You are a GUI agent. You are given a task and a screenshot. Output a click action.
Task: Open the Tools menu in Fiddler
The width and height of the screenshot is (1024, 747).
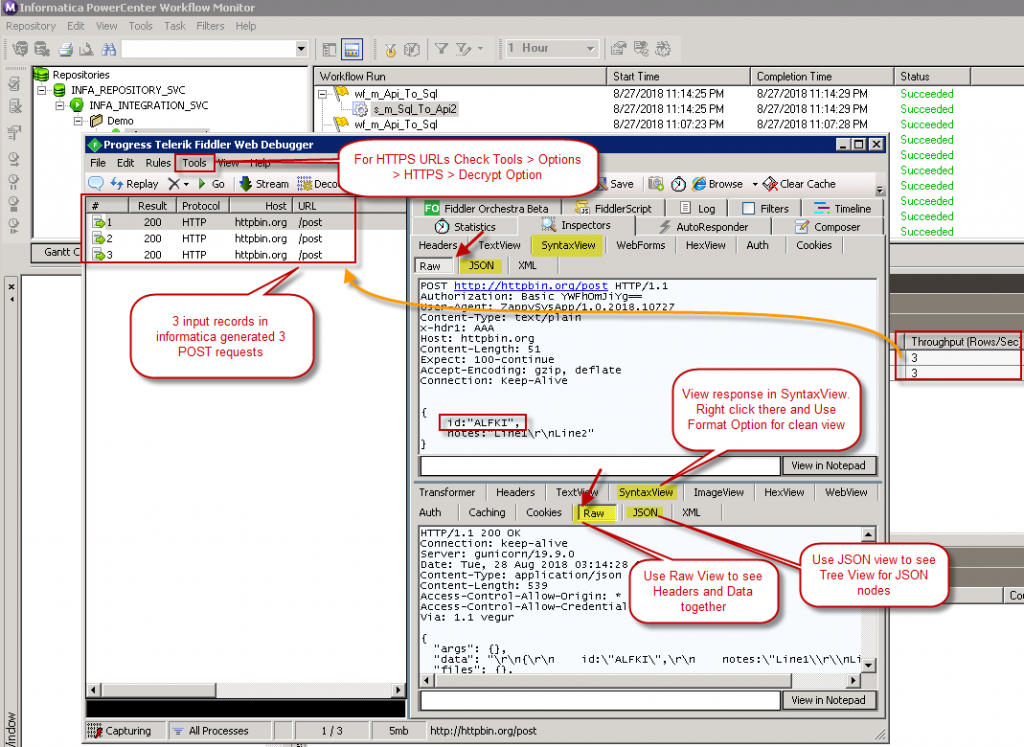(x=195, y=162)
